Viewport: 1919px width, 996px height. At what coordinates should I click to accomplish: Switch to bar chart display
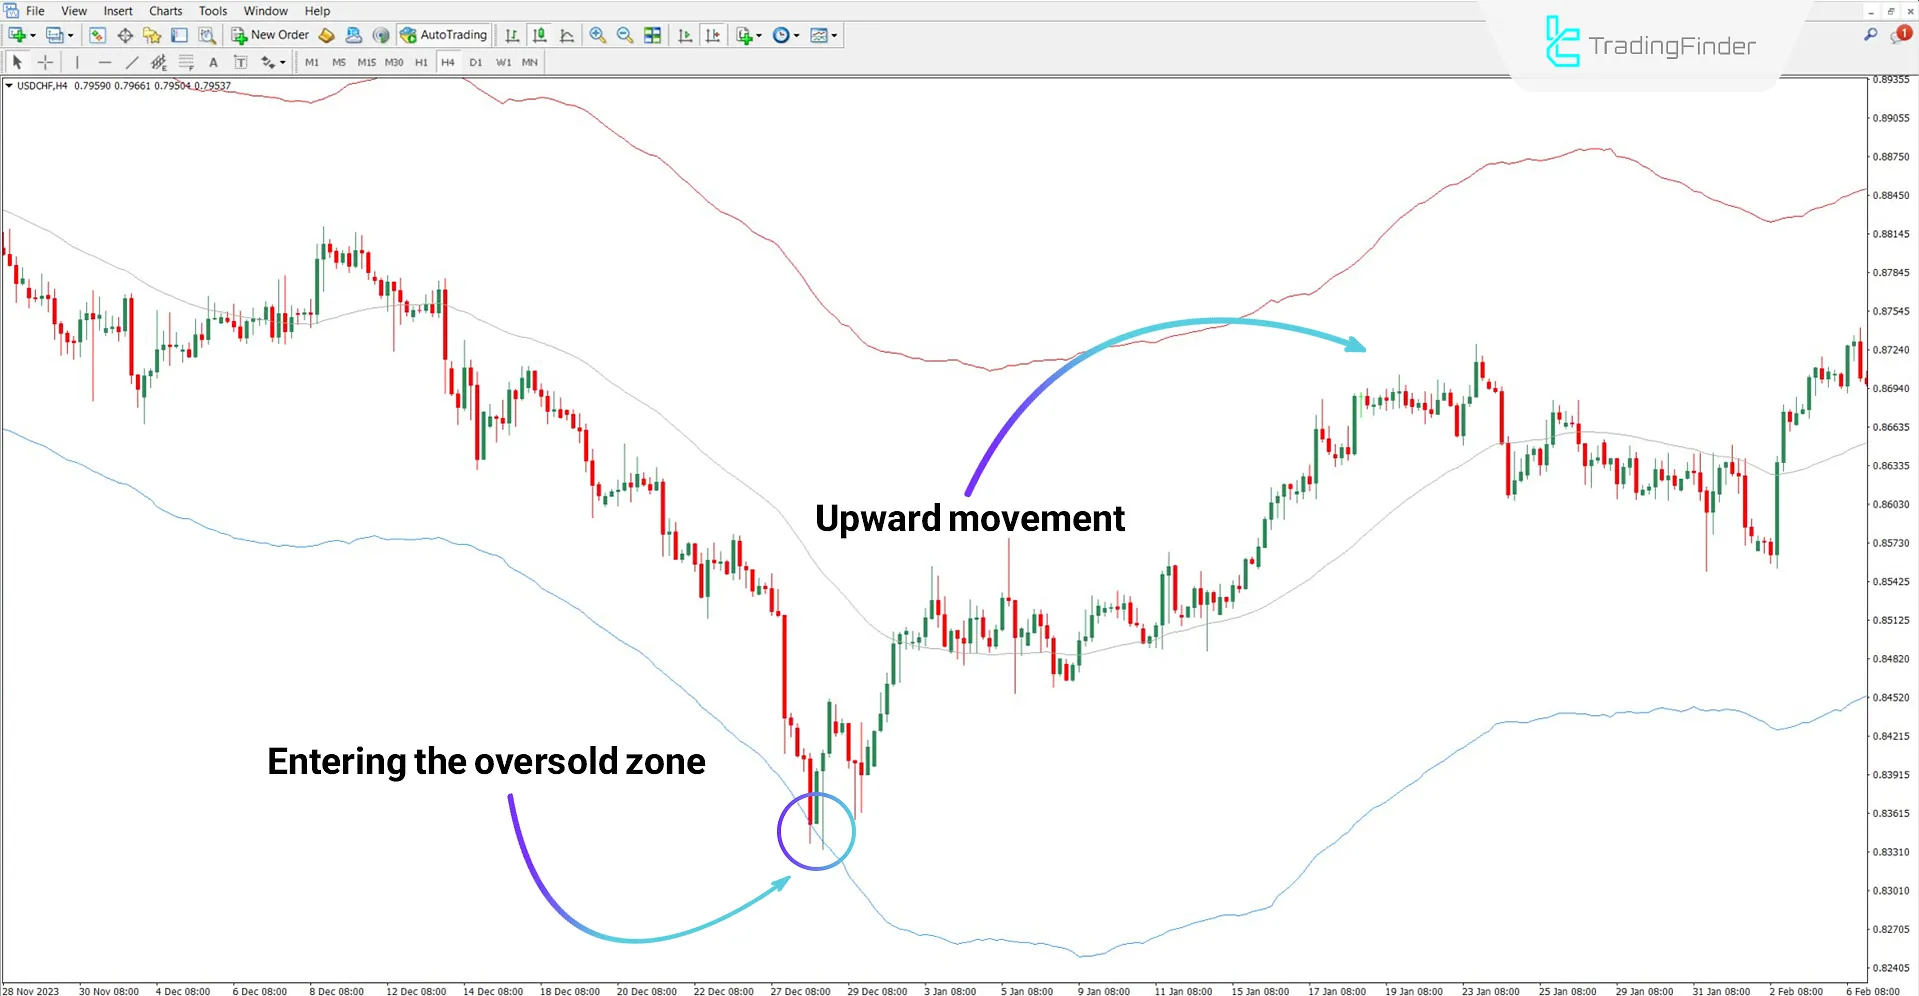click(x=512, y=35)
